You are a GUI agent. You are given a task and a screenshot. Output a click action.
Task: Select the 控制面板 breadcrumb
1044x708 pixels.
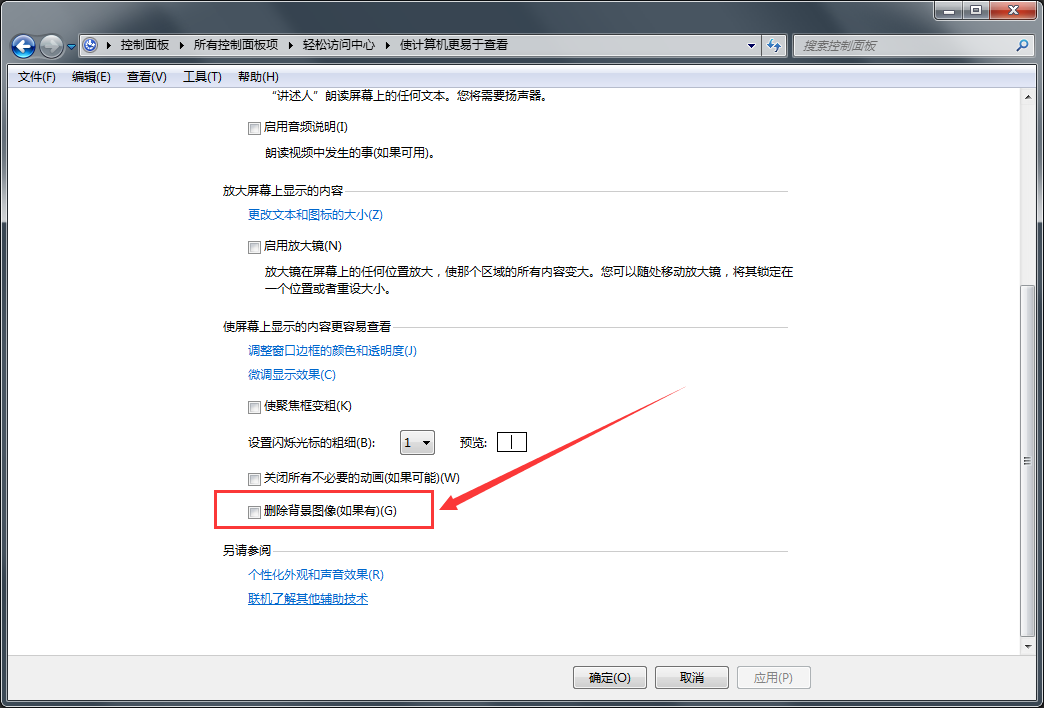[144, 45]
